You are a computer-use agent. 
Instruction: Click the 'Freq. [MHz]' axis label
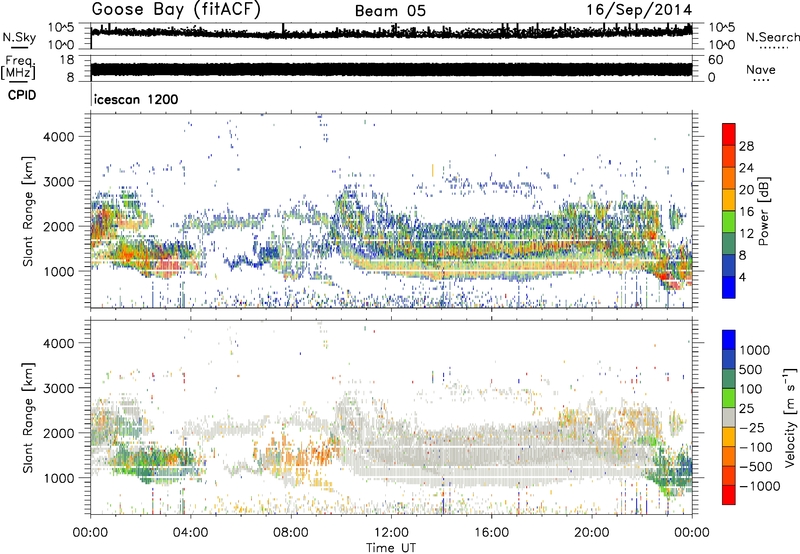tap(18, 67)
